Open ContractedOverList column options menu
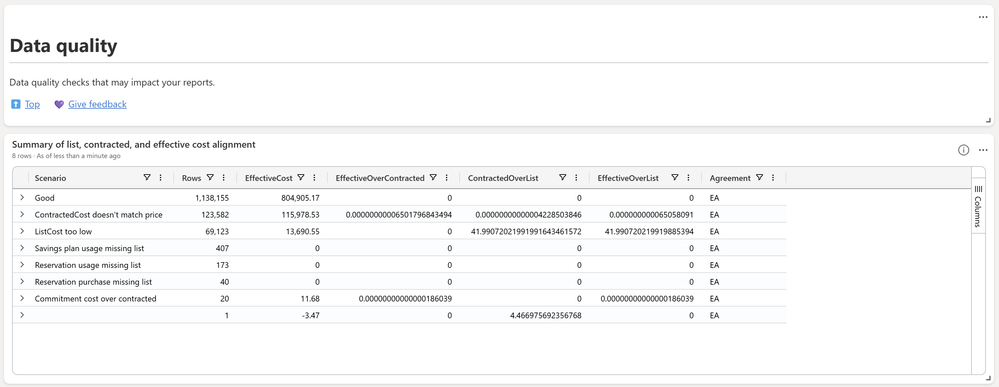Screen dimensions: 999x387 point(577,178)
